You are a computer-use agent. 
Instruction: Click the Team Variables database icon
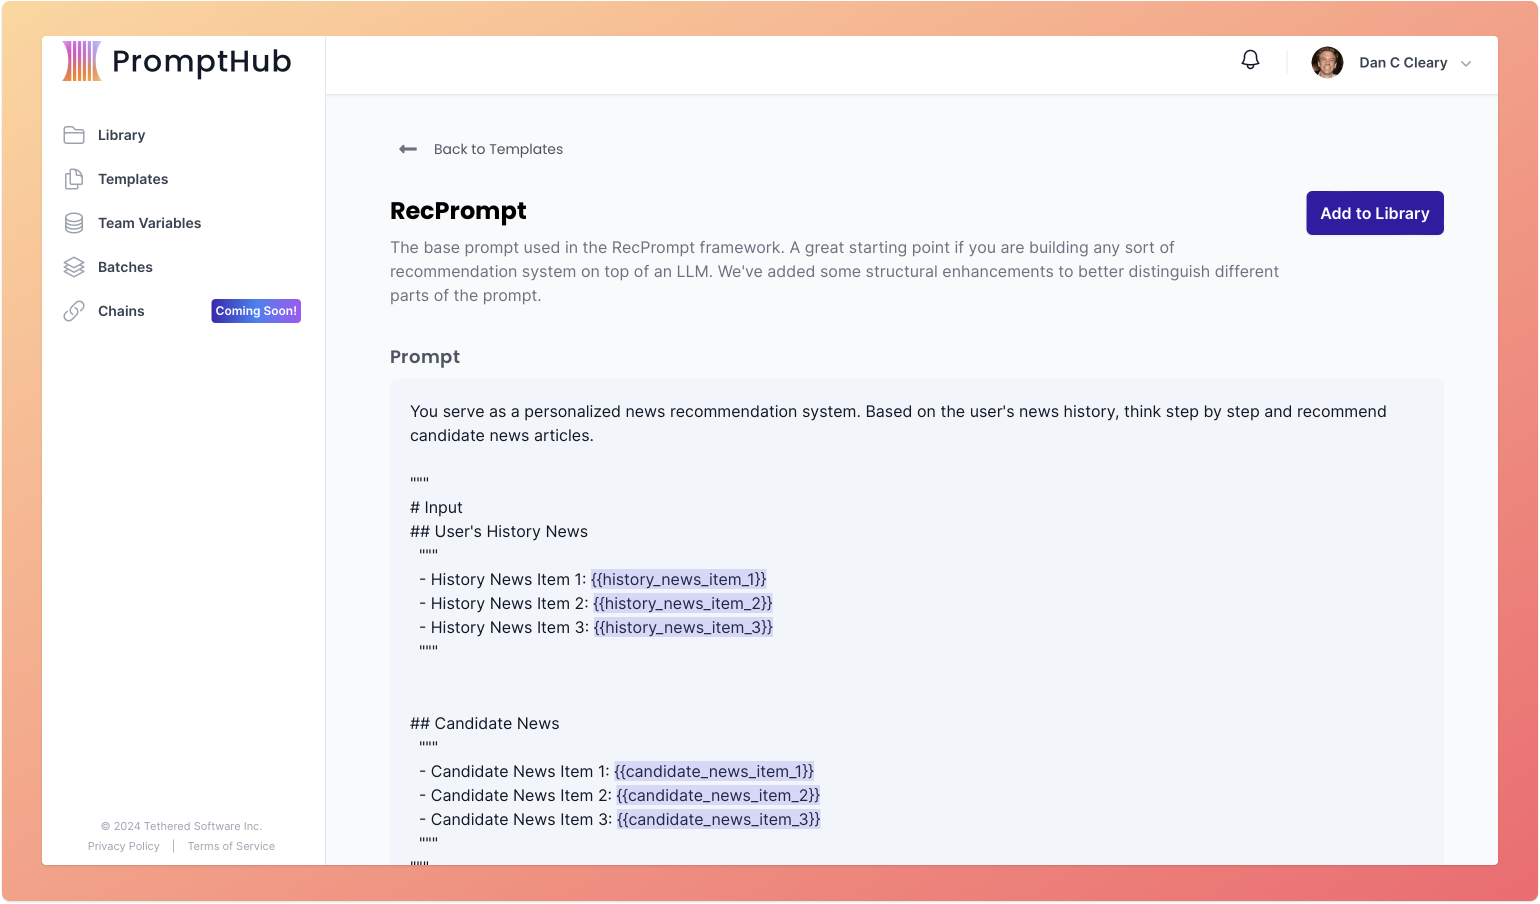coord(74,222)
